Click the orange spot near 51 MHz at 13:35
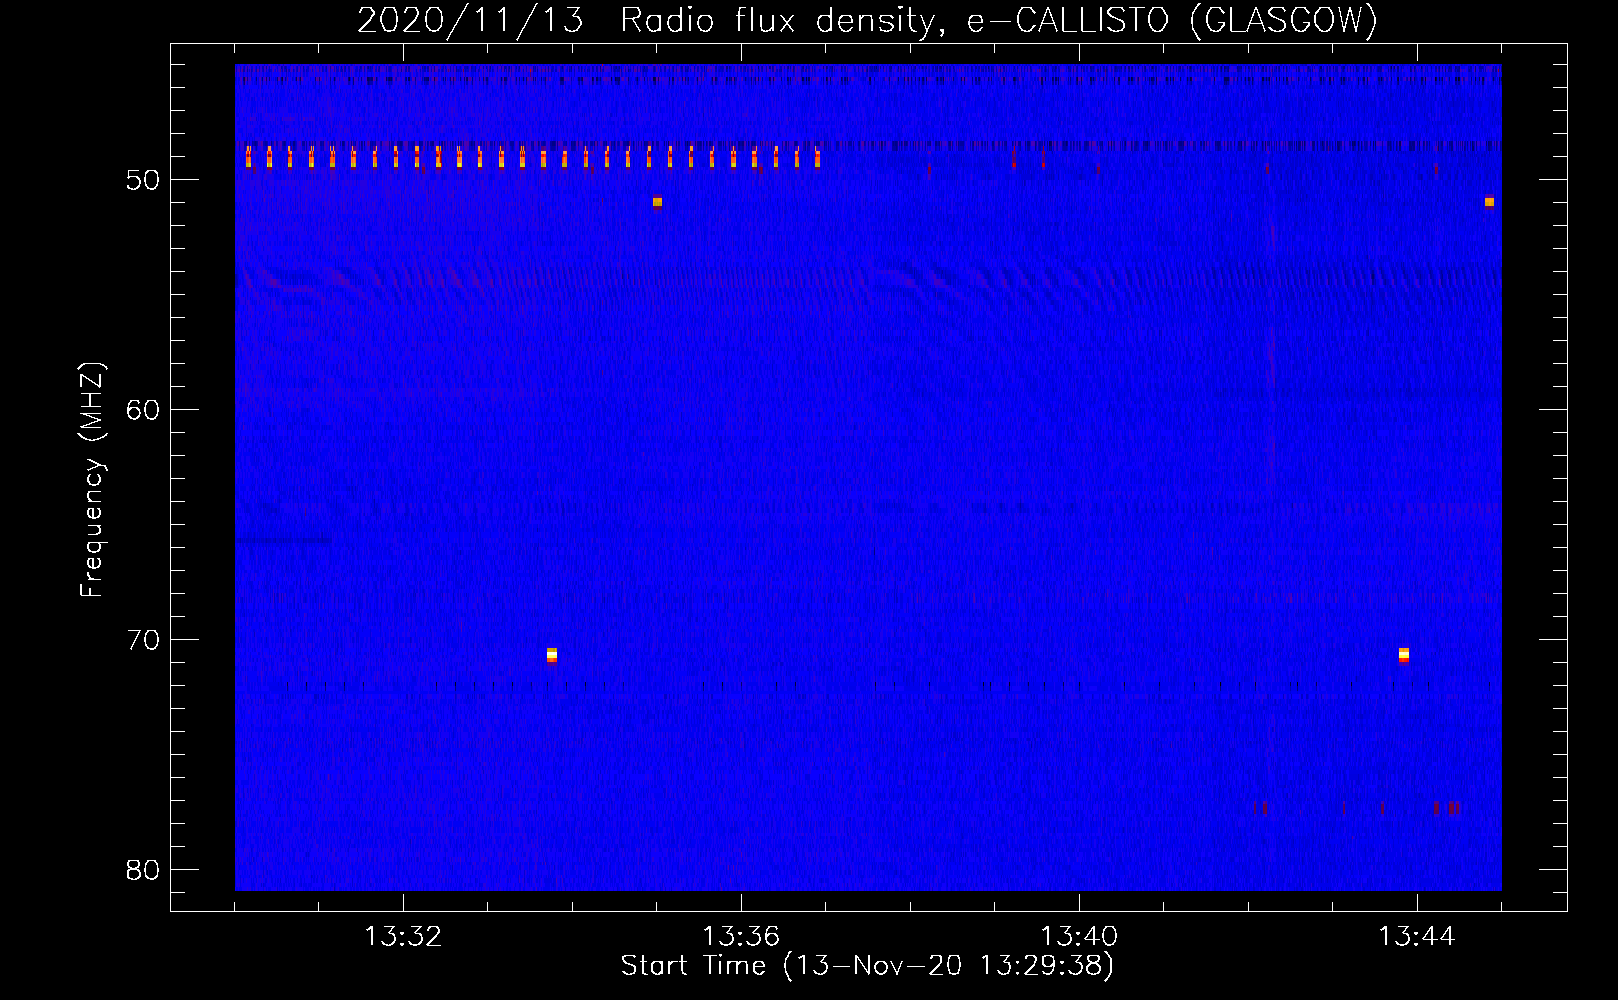 point(657,202)
